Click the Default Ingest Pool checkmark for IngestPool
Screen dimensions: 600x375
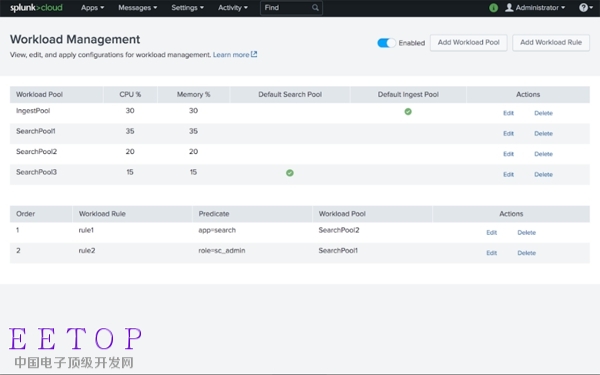tap(408, 112)
